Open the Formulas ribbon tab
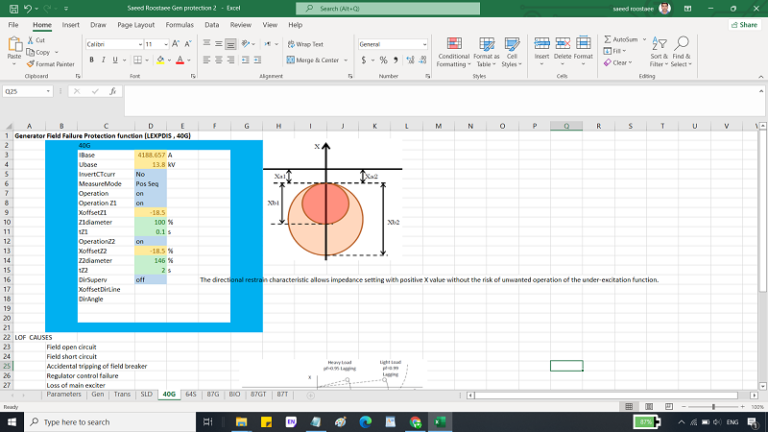 point(180,24)
